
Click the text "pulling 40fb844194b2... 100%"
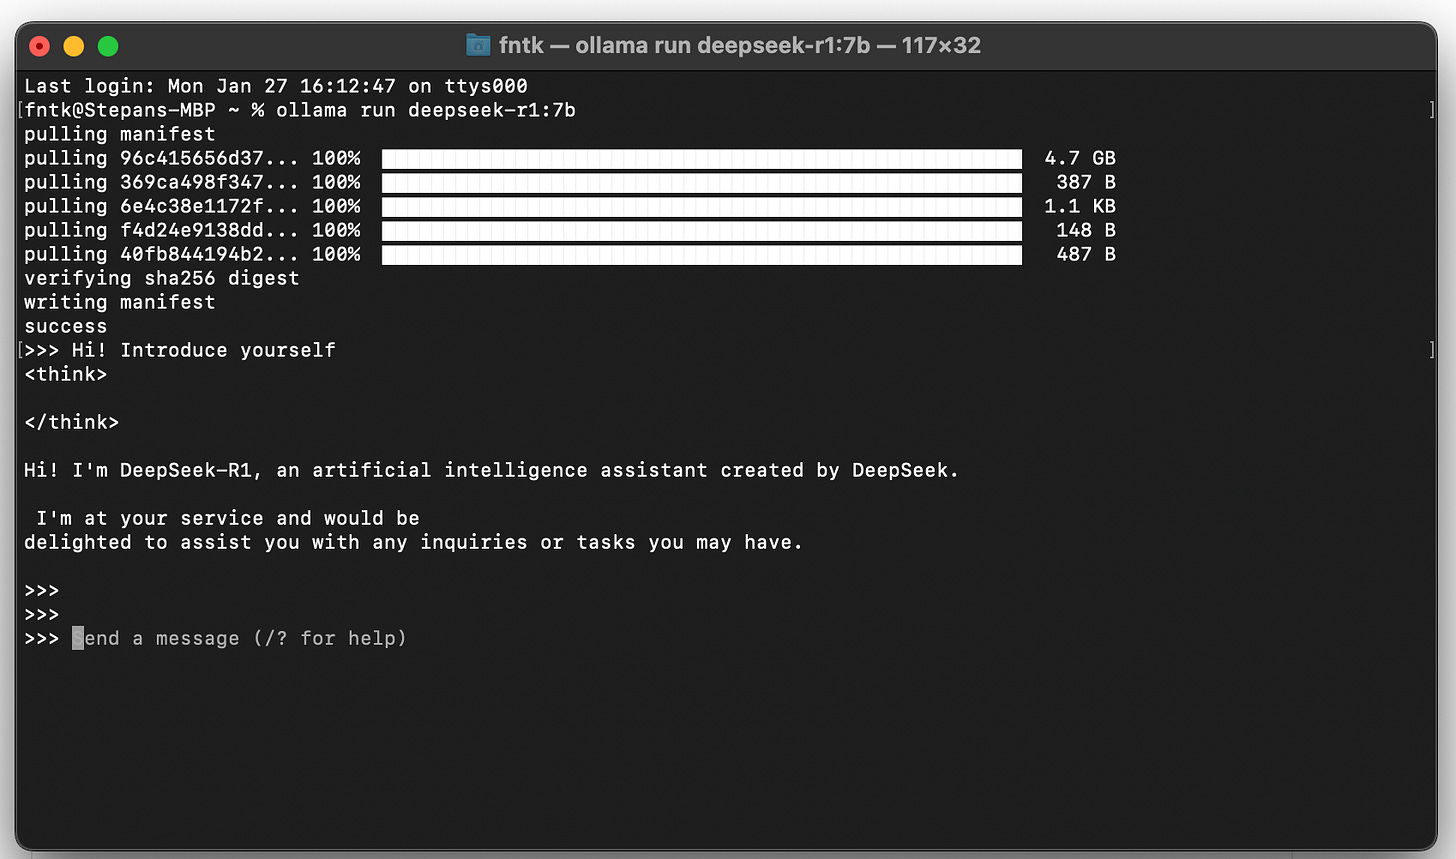(x=192, y=254)
